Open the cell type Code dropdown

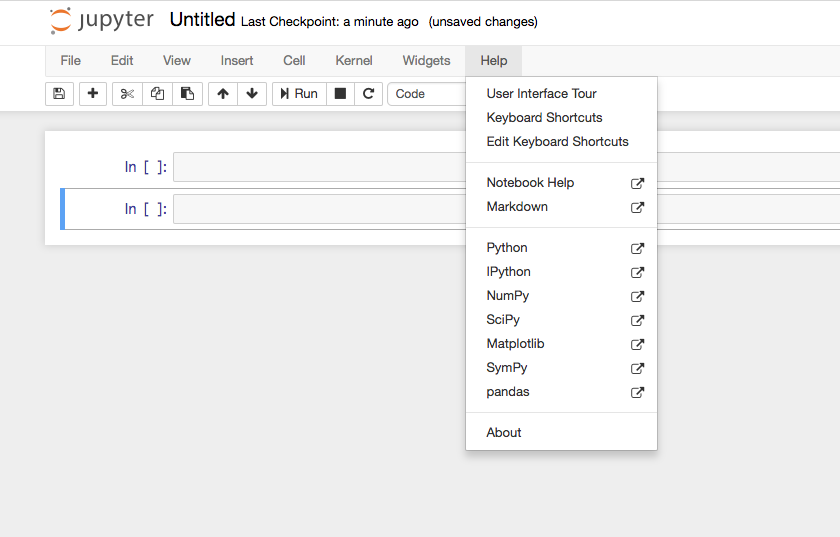427,94
